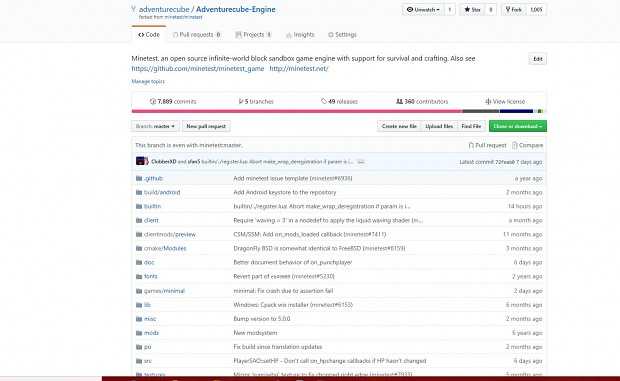The image size is (620, 381).
Task: Open 'Better document behavior of on_punchplayer' commit
Action: point(293,262)
